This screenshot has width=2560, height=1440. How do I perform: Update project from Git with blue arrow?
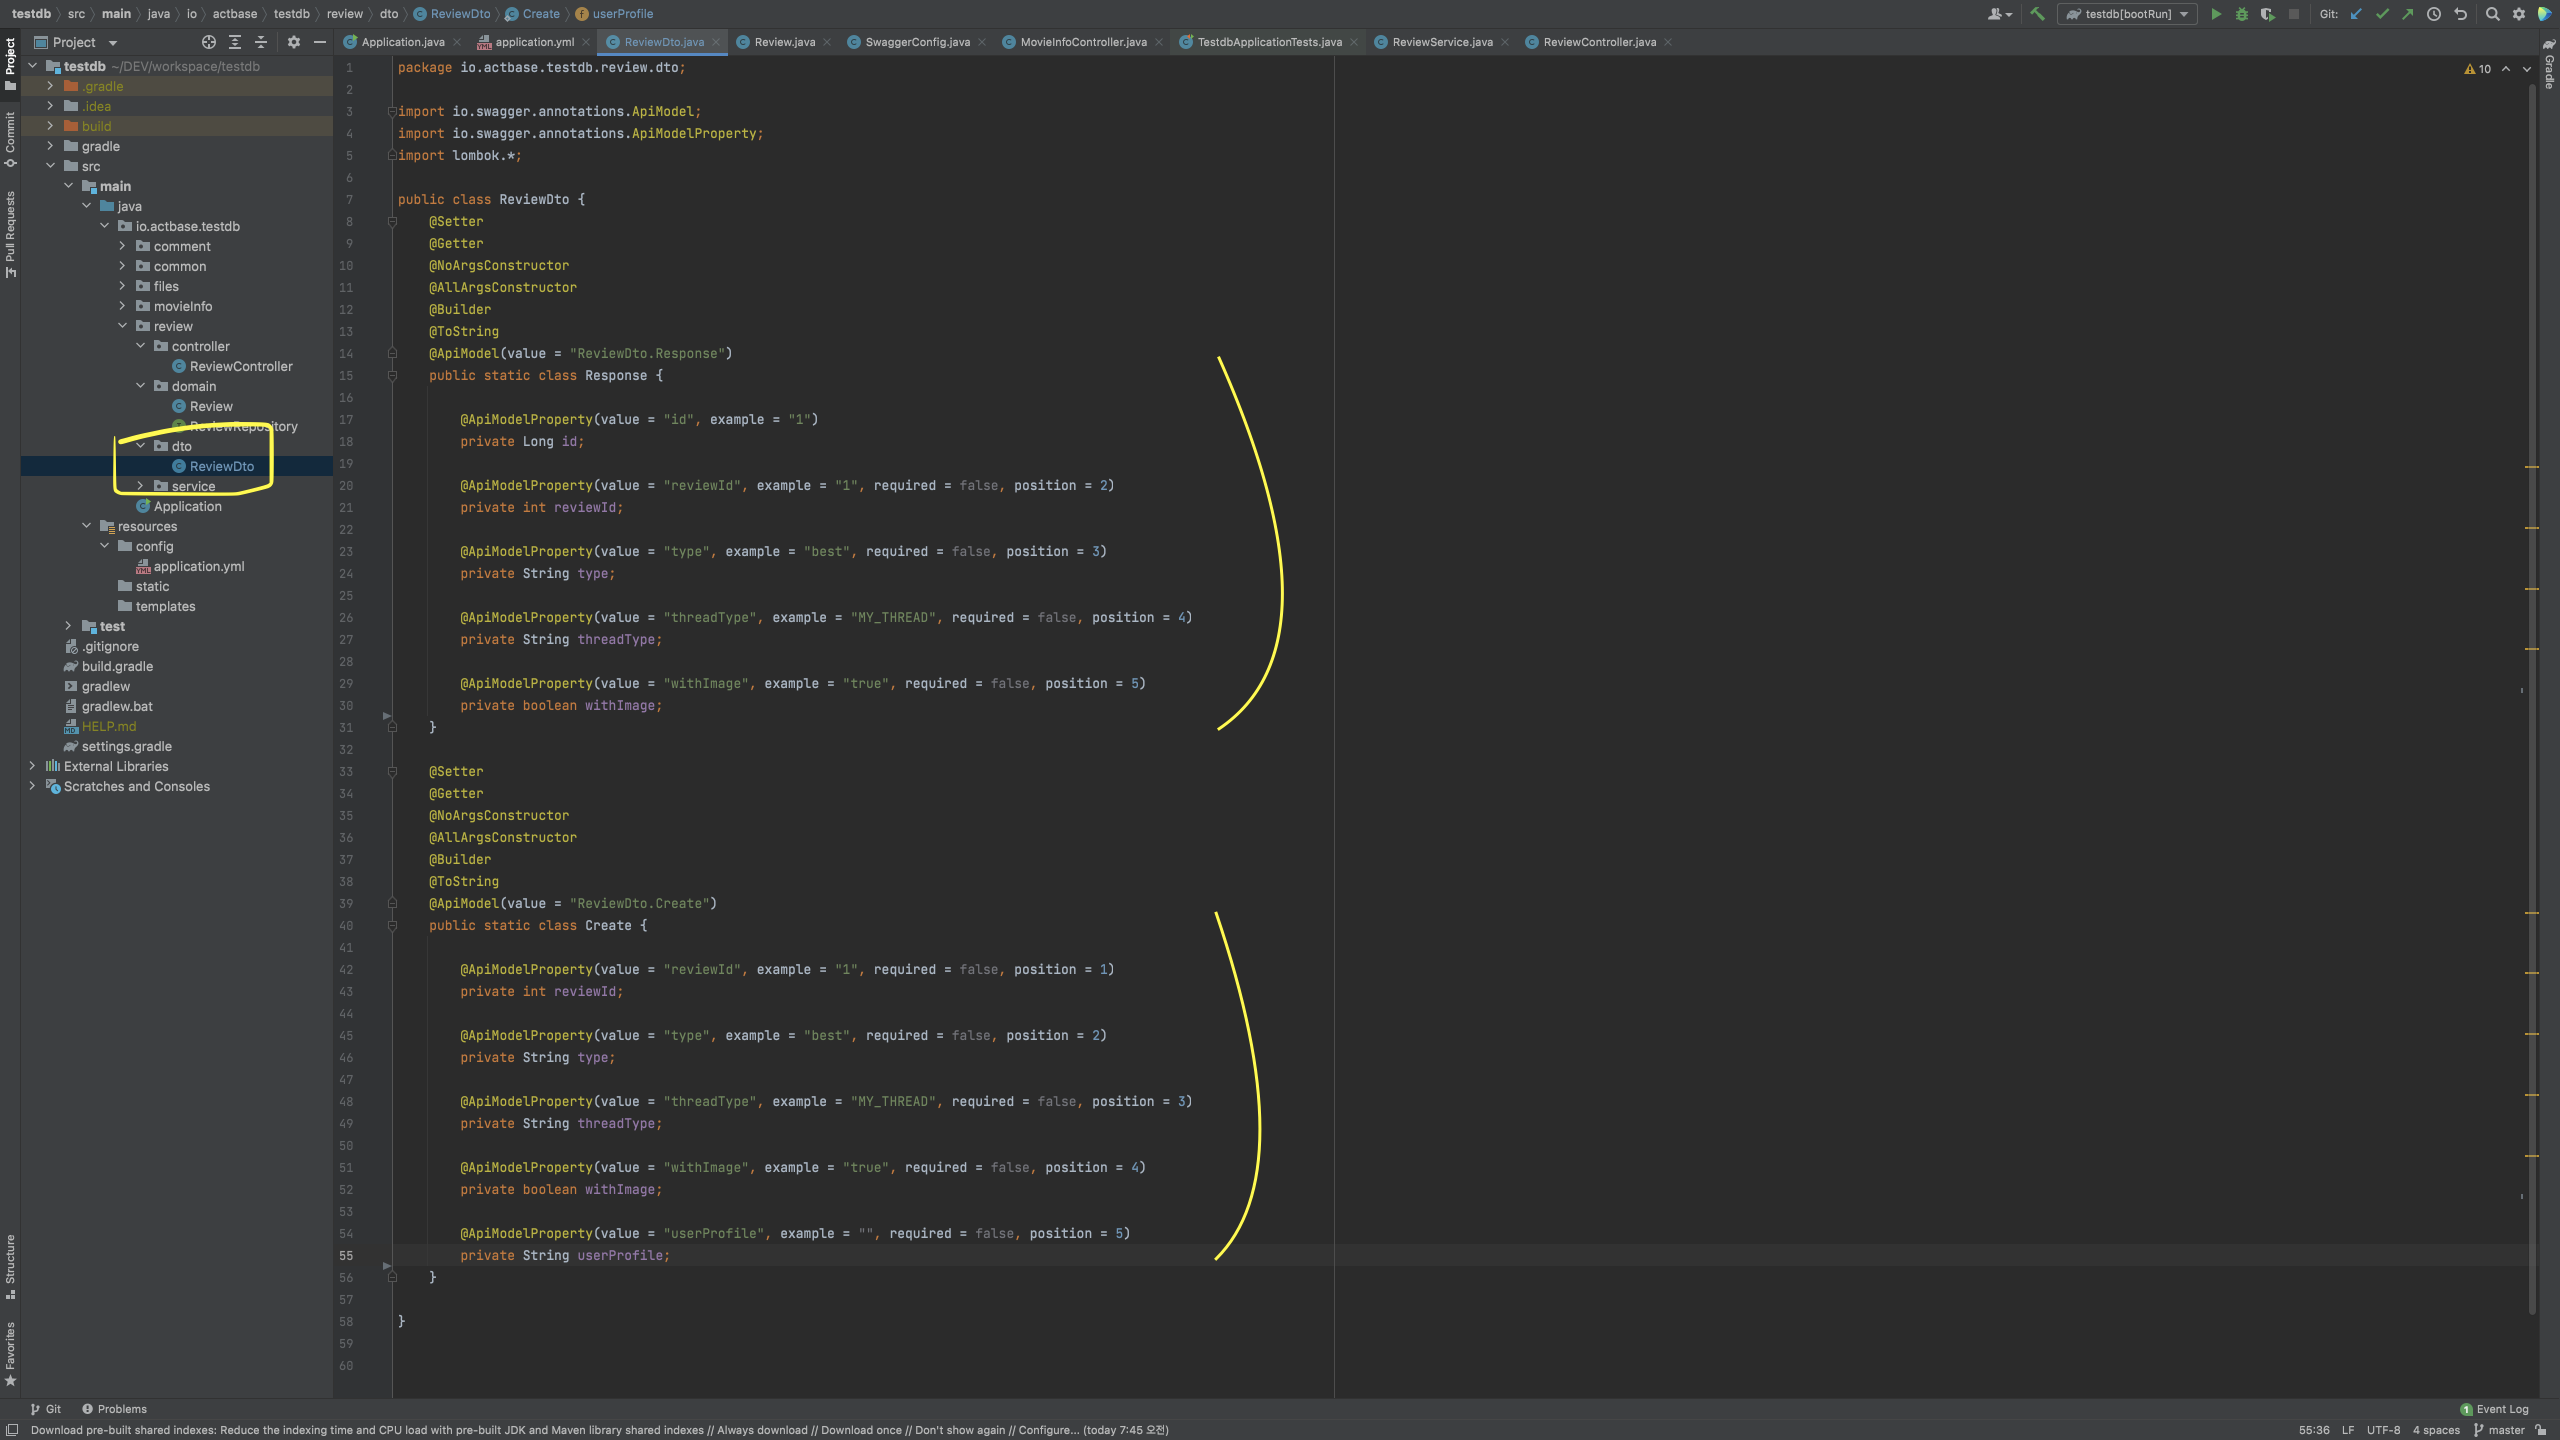tap(2356, 14)
